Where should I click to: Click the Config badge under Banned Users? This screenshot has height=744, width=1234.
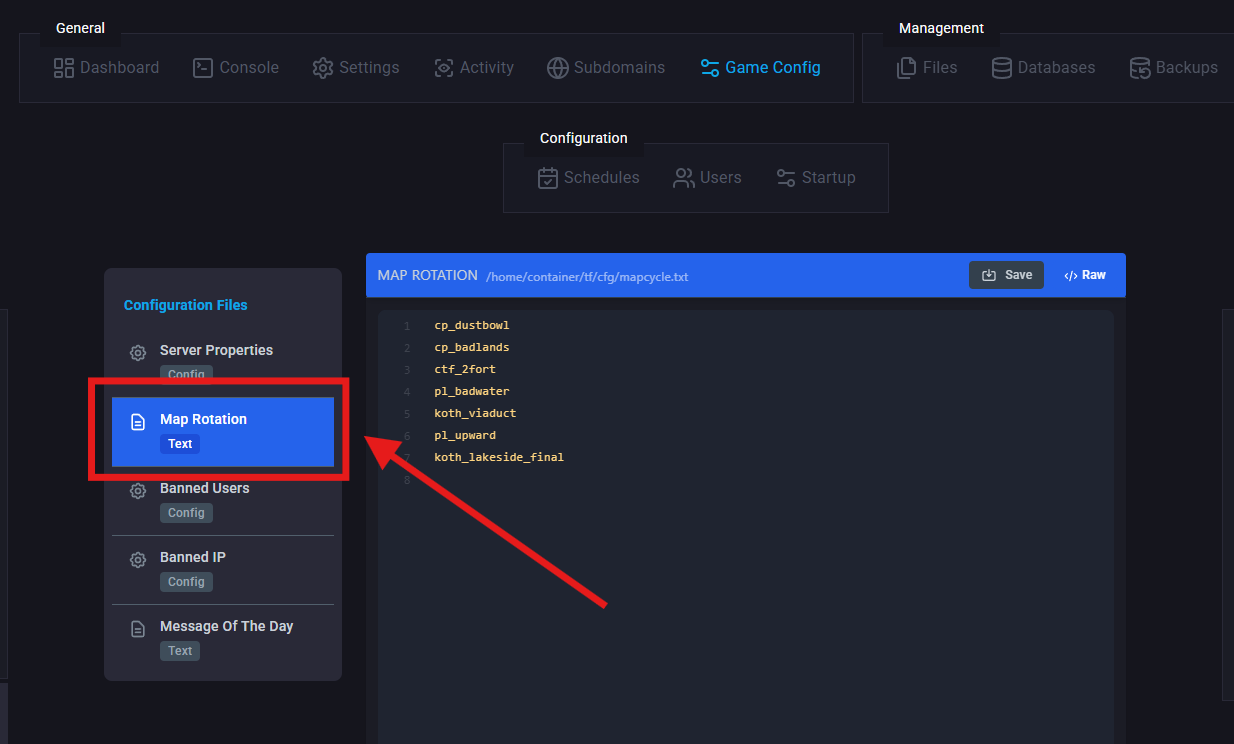(x=186, y=513)
